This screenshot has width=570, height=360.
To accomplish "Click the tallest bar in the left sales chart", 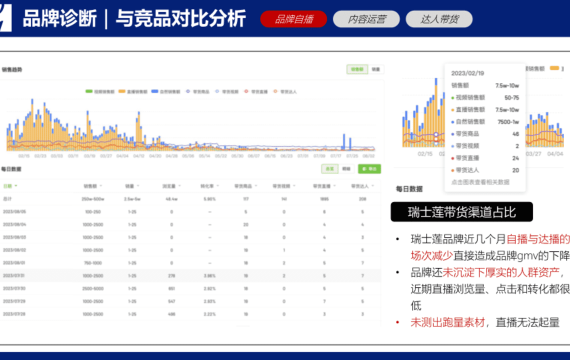I will (x=32, y=124).
